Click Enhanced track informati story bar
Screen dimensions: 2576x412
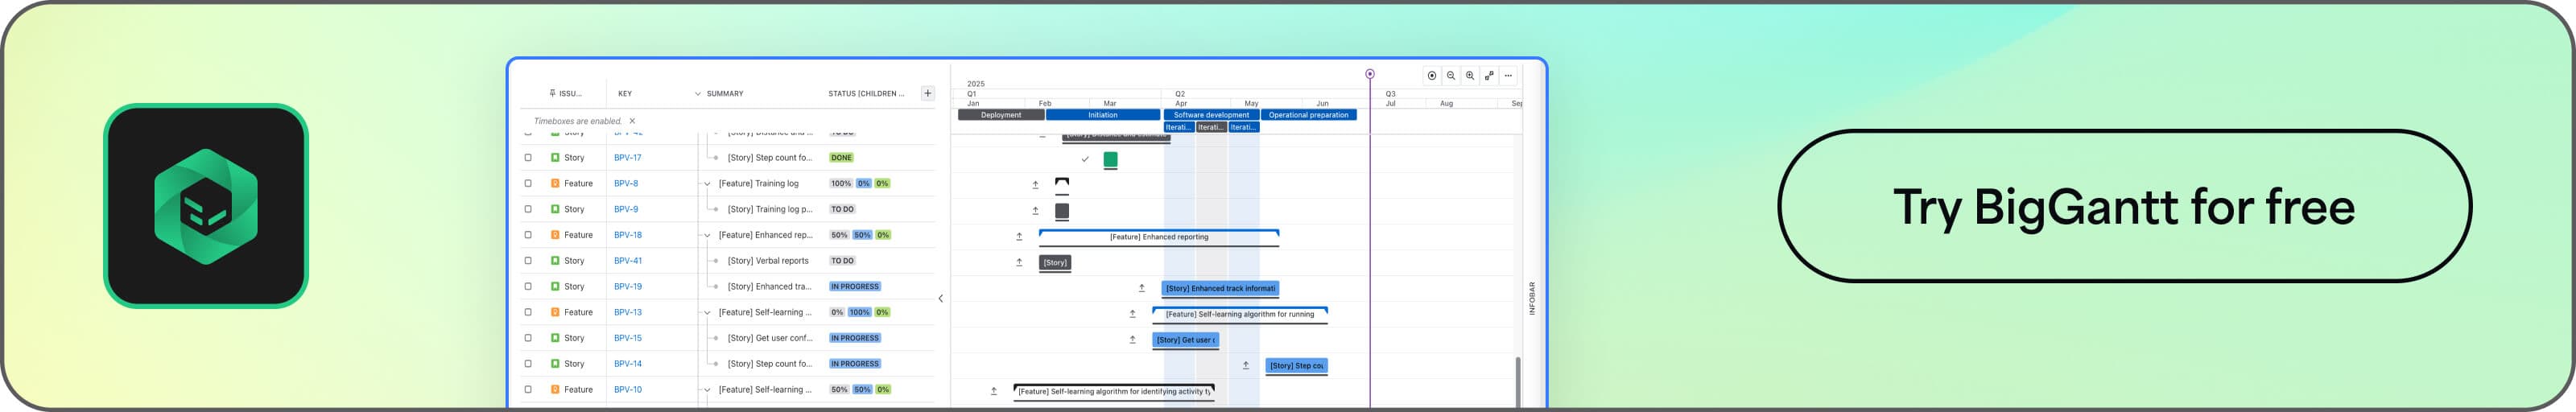point(1220,288)
